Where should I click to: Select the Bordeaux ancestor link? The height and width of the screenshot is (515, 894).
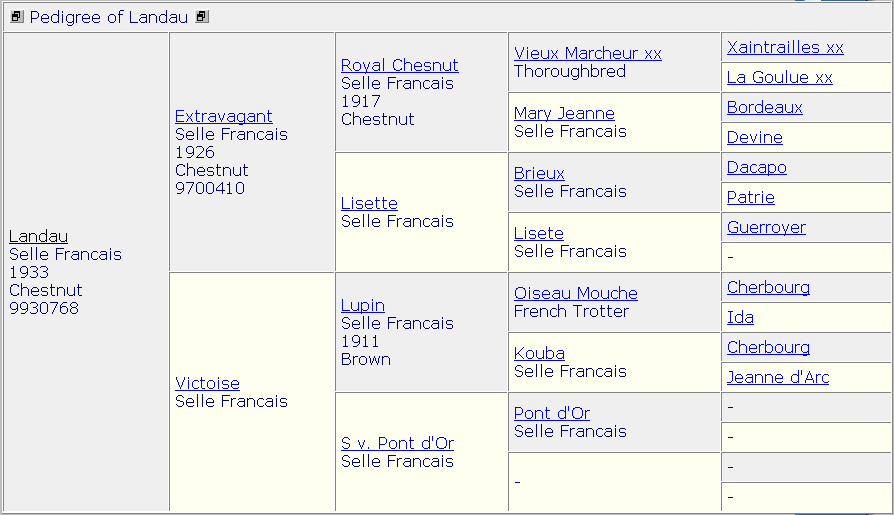[764, 107]
